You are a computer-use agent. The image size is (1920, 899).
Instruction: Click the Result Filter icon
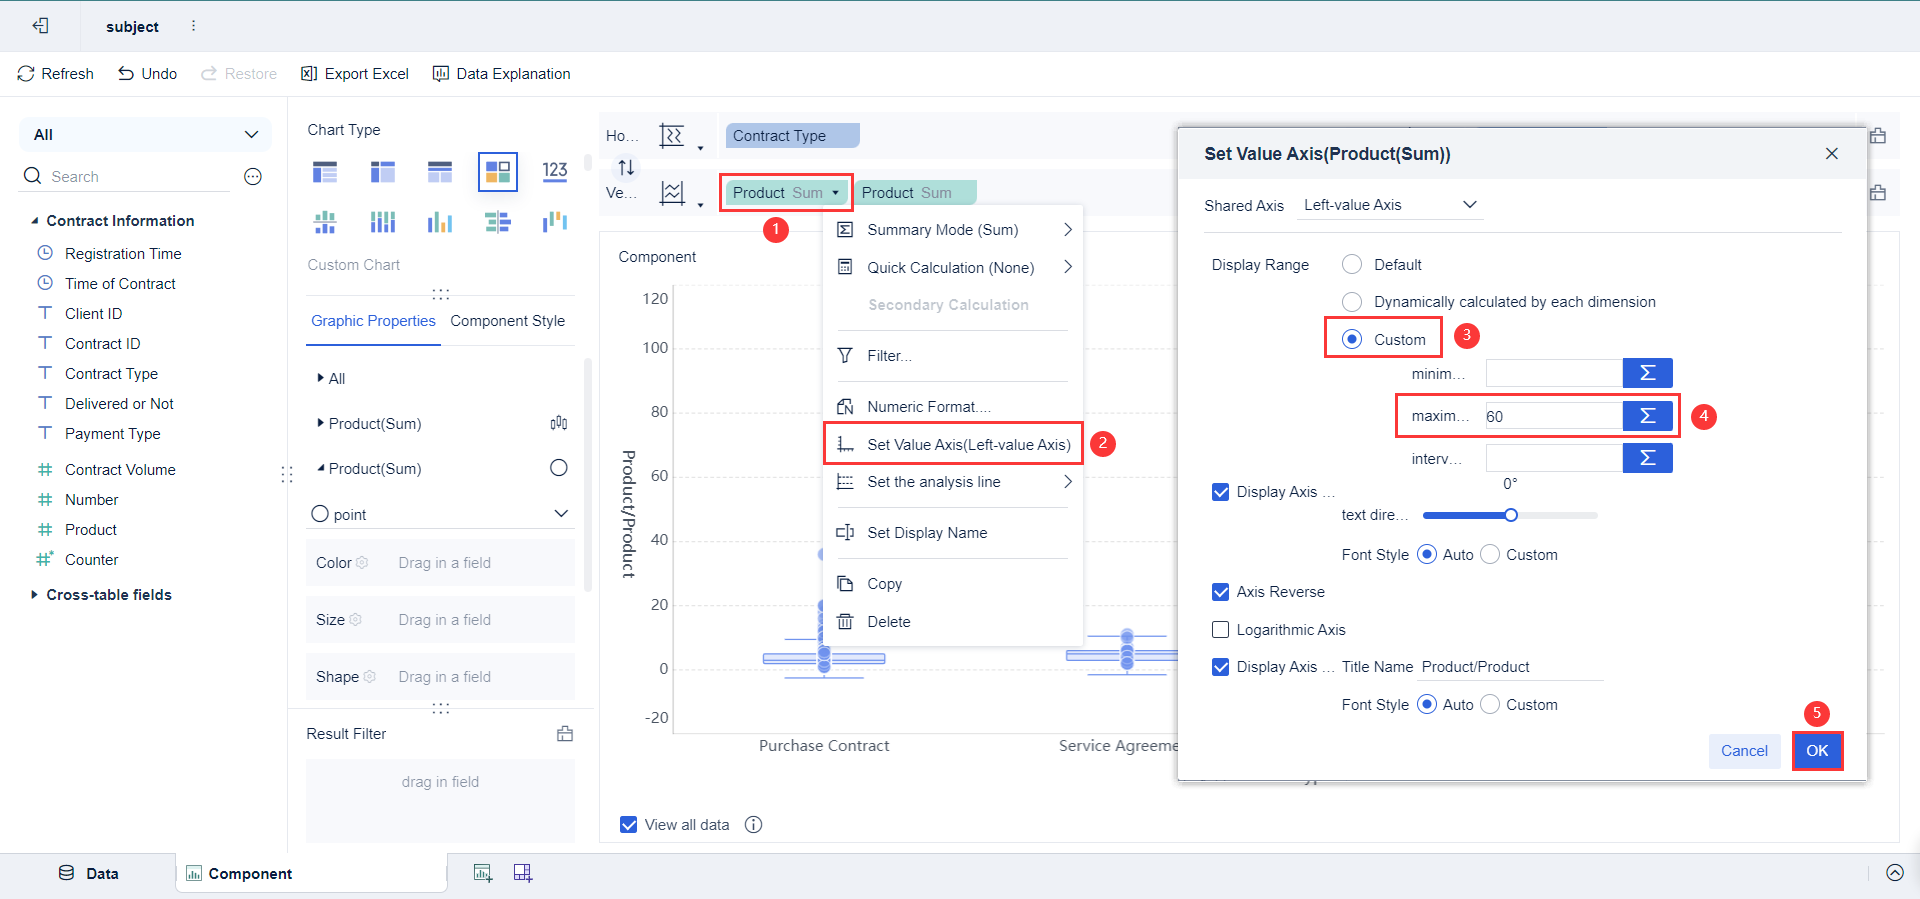click(x=565, y=734)
